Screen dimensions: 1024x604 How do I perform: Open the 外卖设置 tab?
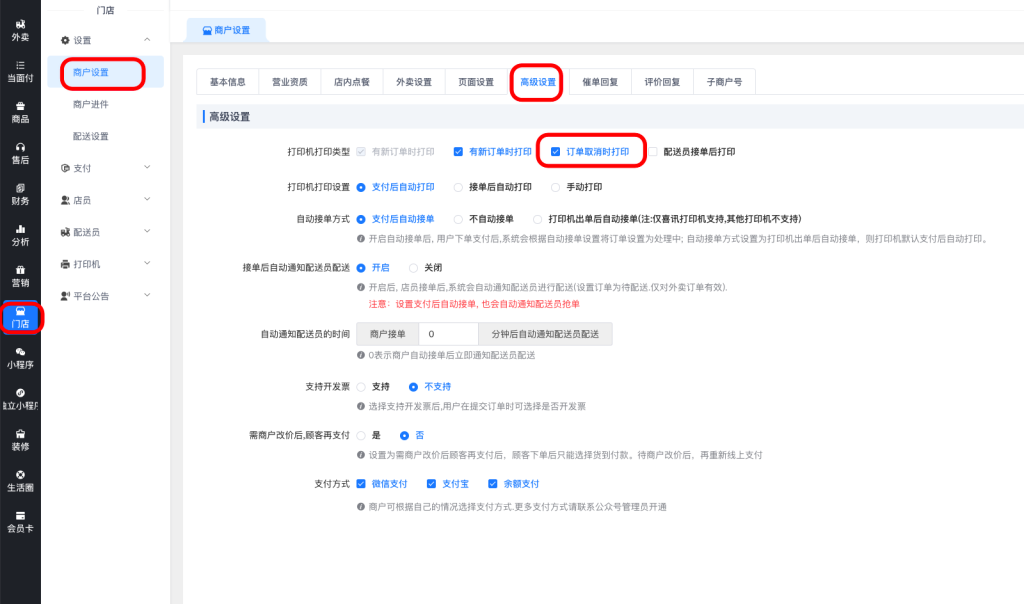coord(413,82)
